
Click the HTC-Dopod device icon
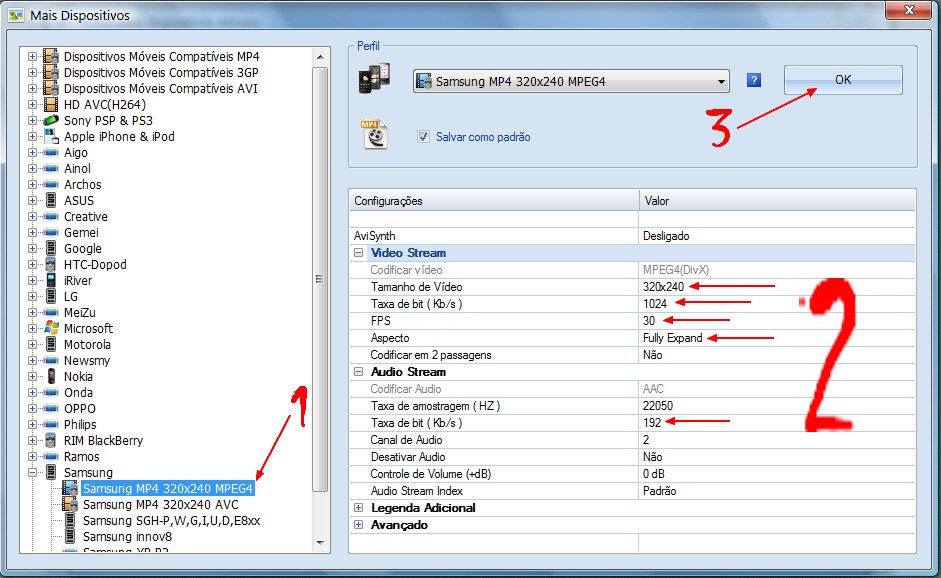click(51, 265)
